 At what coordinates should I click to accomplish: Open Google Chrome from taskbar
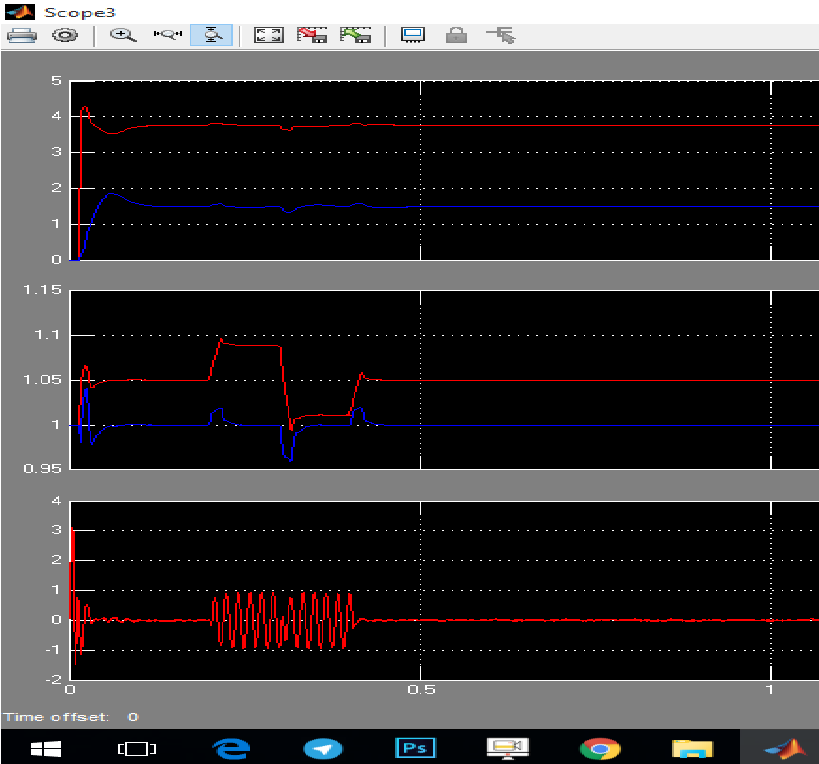599,747
